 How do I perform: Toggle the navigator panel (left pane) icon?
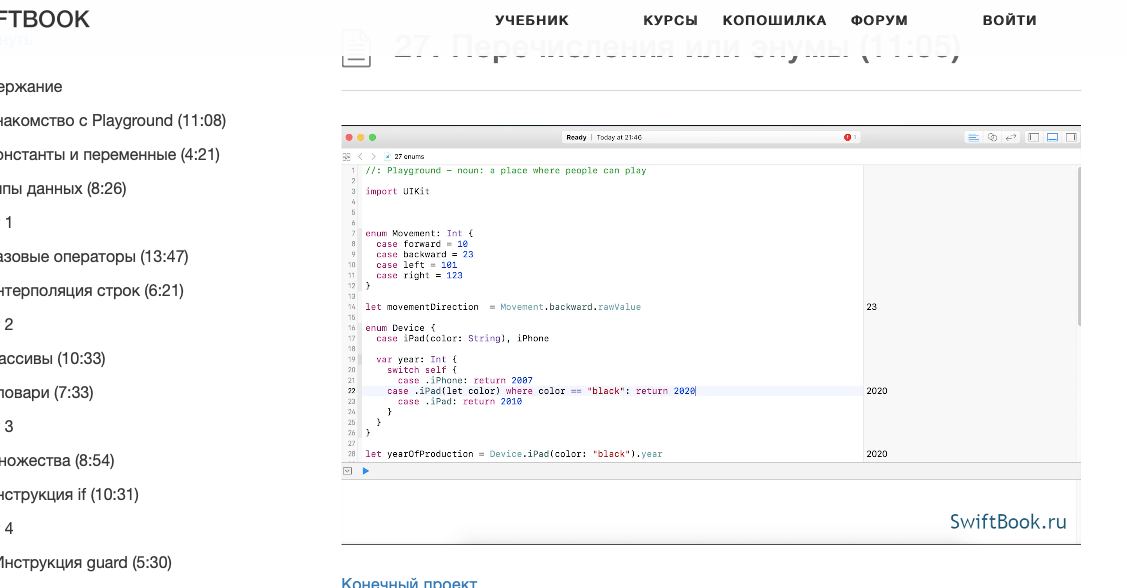pos(1034,137)
